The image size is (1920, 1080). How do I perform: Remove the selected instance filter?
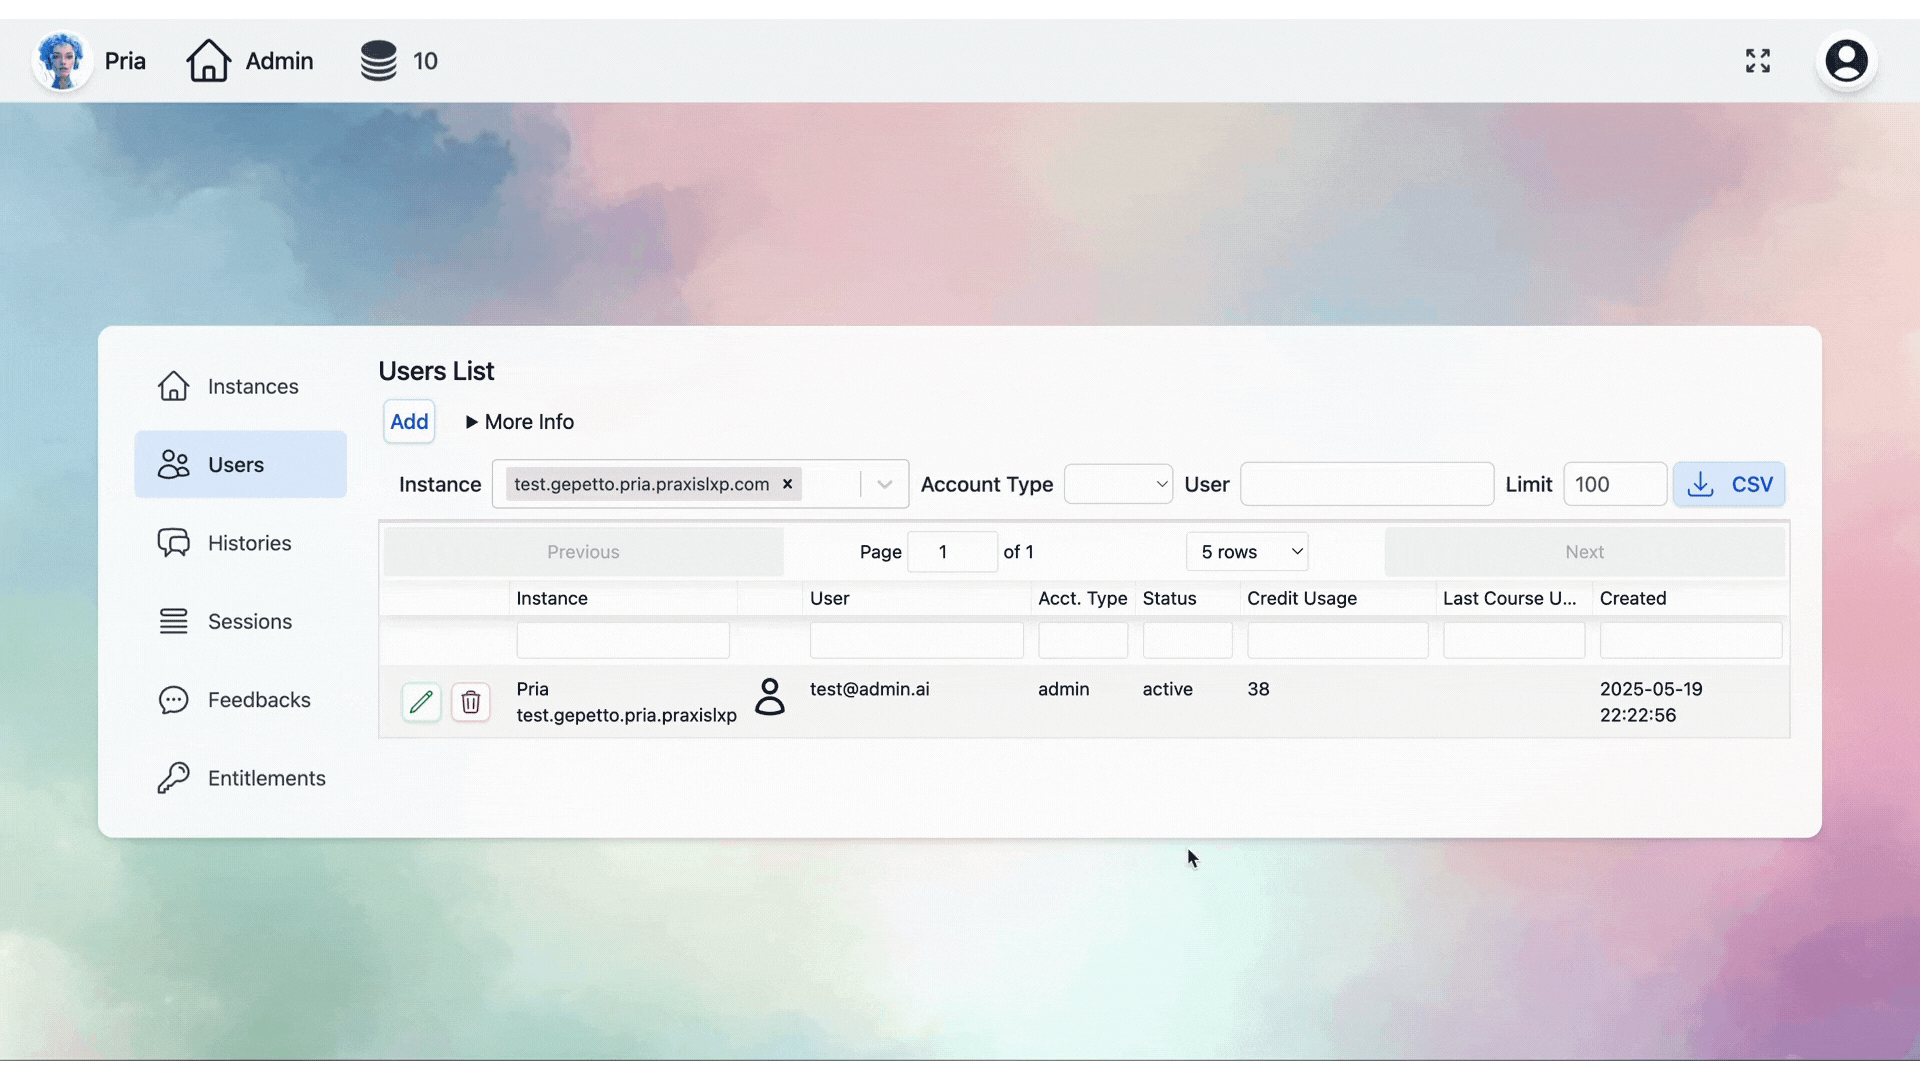pyautogui.click(x=787, y=484)
